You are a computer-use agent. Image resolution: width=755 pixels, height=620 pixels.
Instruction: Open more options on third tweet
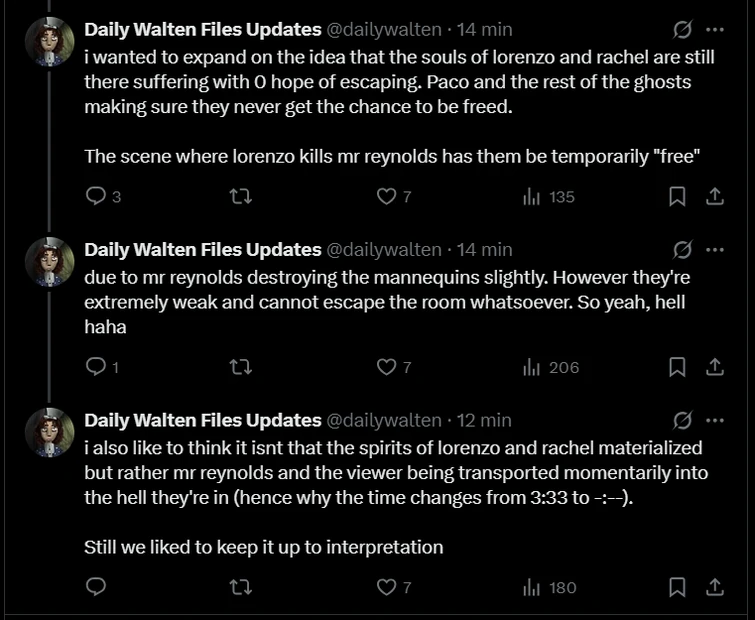pyautogui.click(x=715, y=420)
